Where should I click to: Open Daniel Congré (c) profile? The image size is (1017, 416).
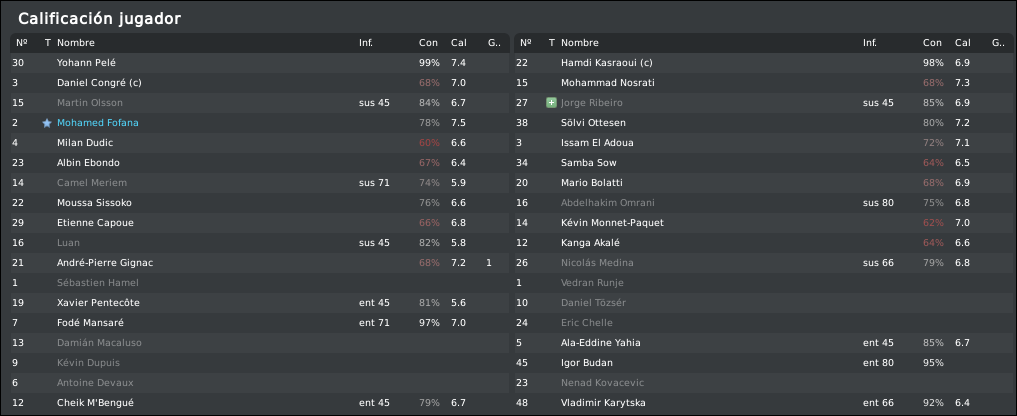100,83
